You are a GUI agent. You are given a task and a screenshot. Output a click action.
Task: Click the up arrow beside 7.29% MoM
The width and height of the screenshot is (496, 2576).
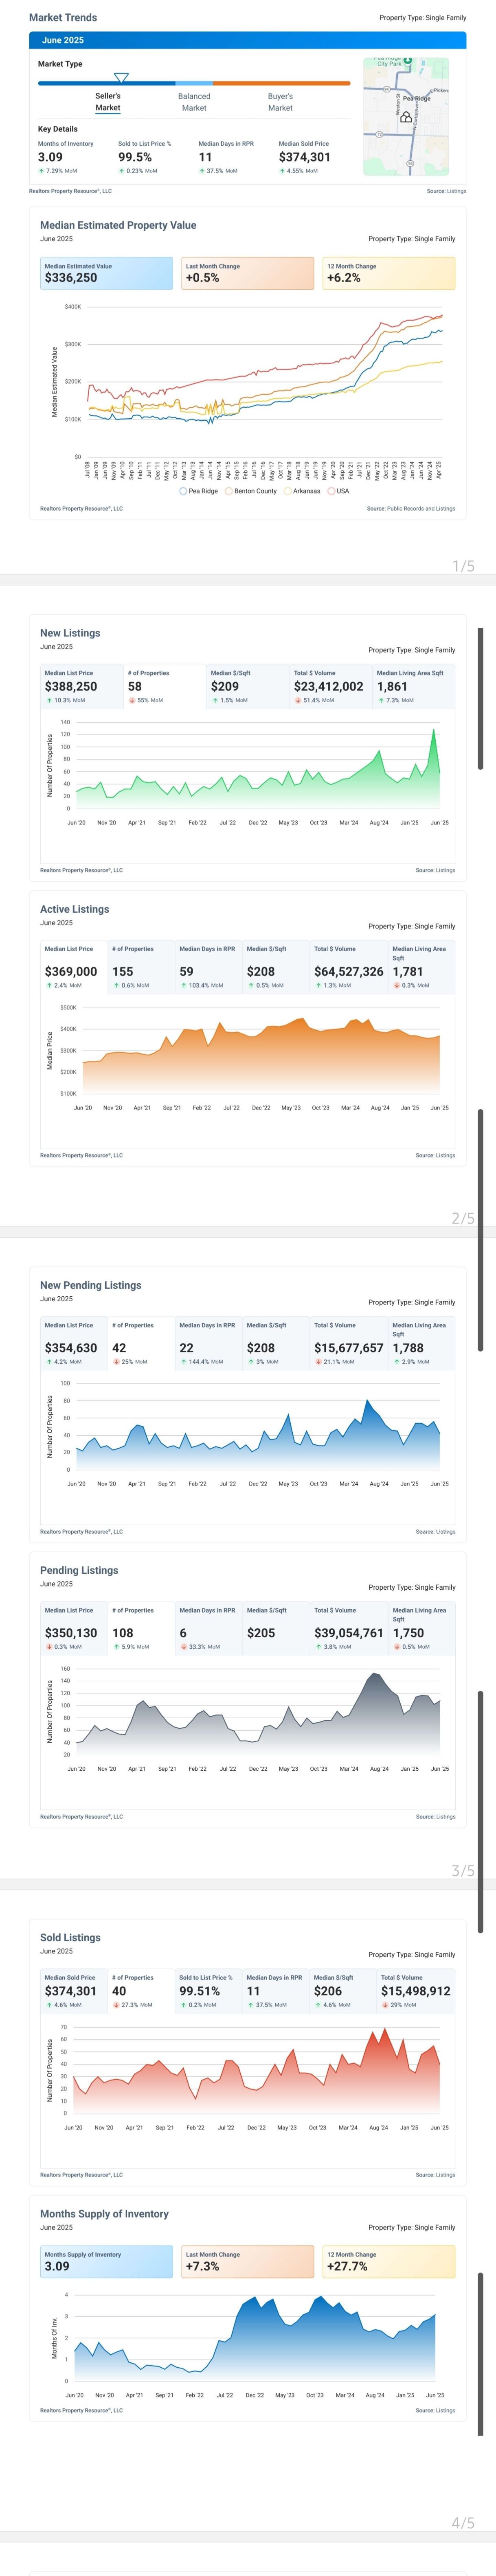pyautogui.click(x=41, y=171)
